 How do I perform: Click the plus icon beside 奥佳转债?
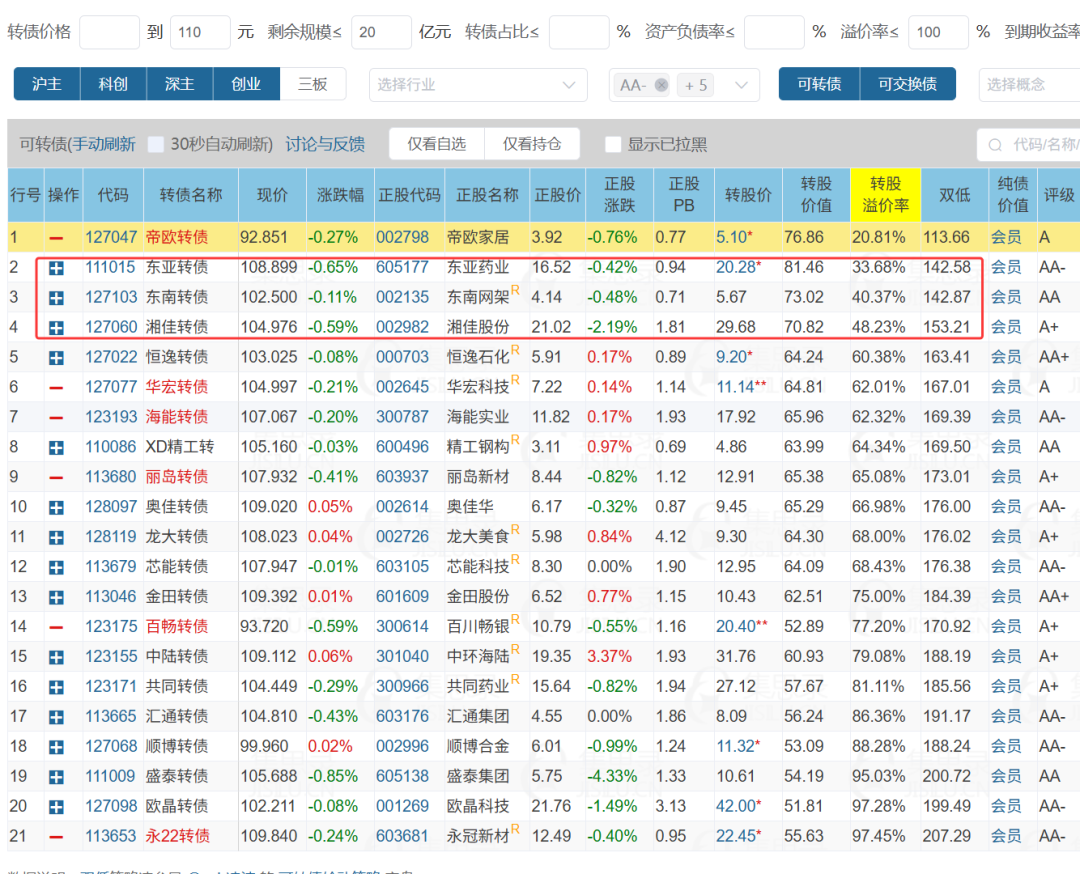click(x=56, y=508)
